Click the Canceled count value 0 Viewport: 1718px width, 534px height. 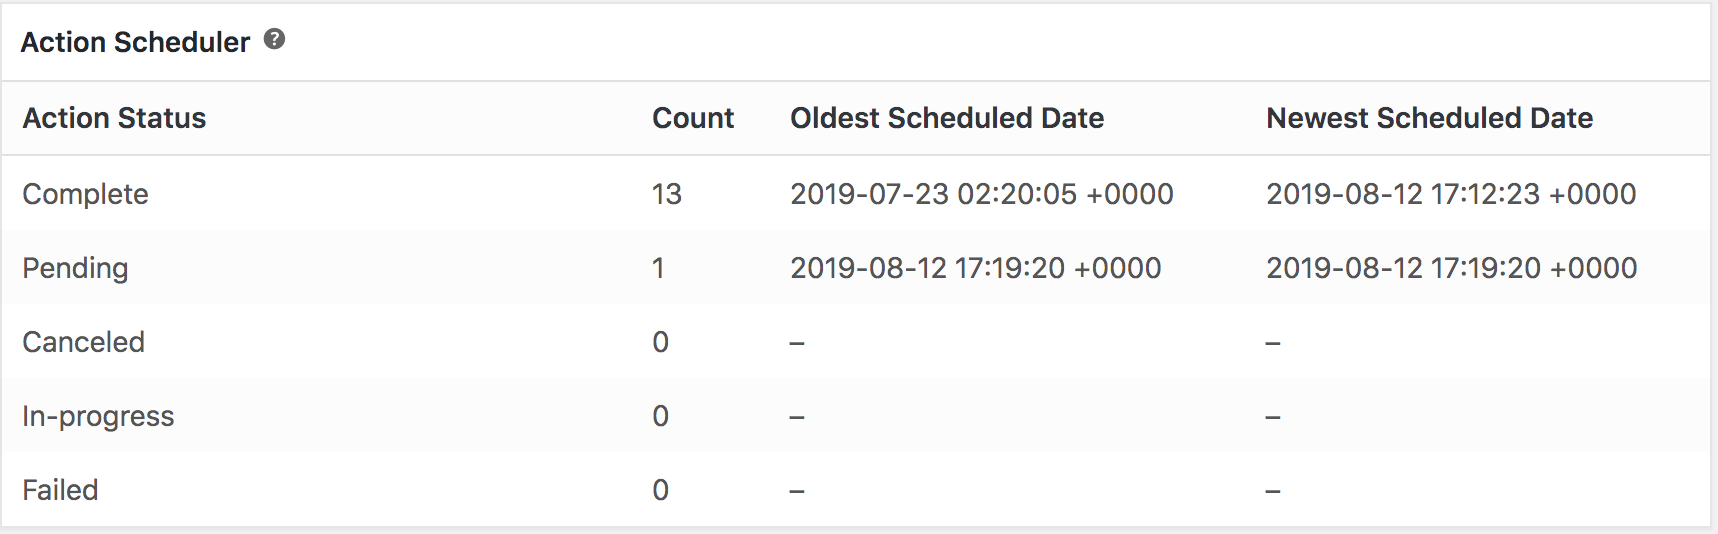click(x=660, y=342)
